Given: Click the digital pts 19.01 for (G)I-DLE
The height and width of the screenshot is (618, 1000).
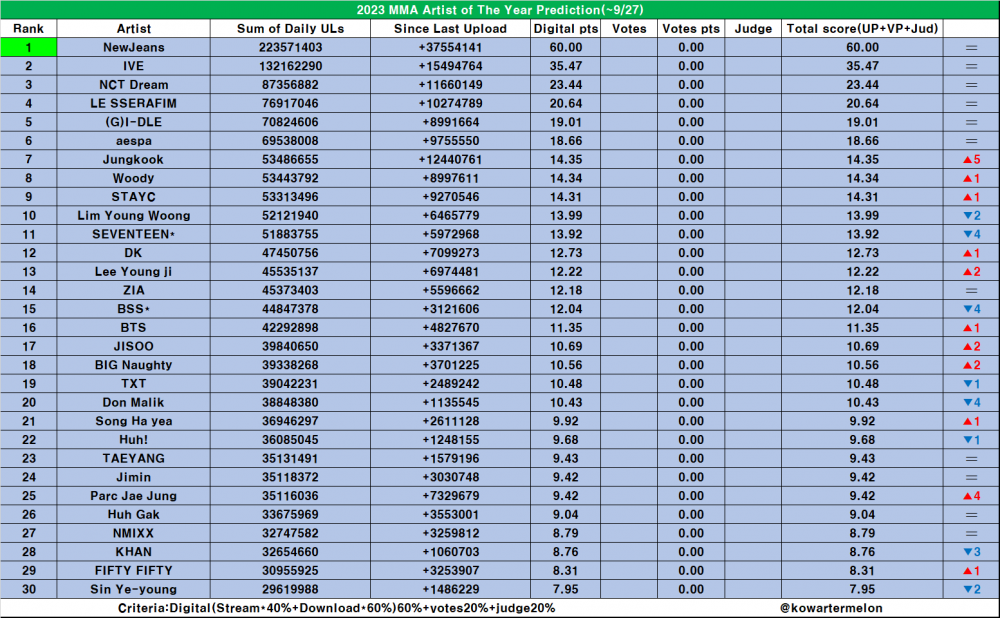Looking at the screenshot, I should 566,122.
